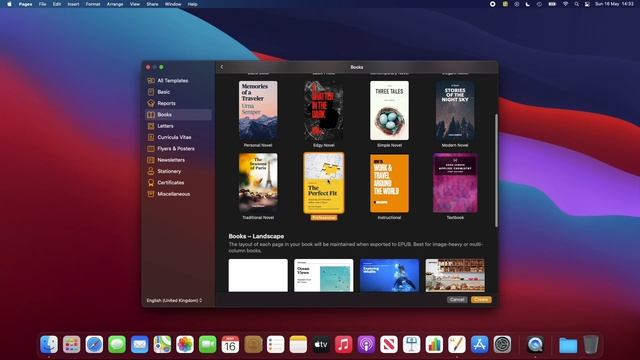Viewport: 640px width, 360px height.
Task: Click the Cancel button
Action: click(457, 300)
